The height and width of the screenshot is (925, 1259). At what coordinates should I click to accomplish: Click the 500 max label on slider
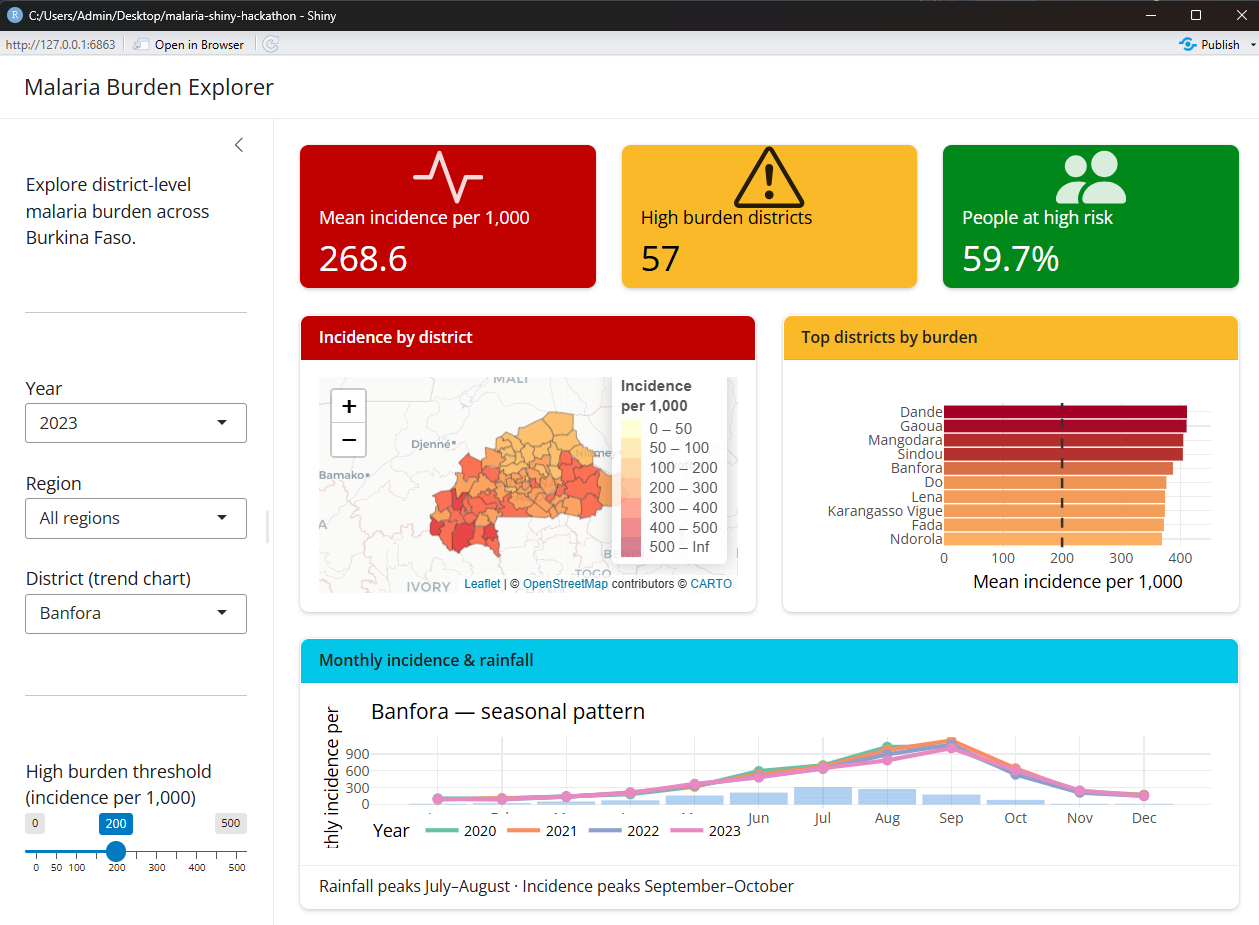click(x=231, y=823)
